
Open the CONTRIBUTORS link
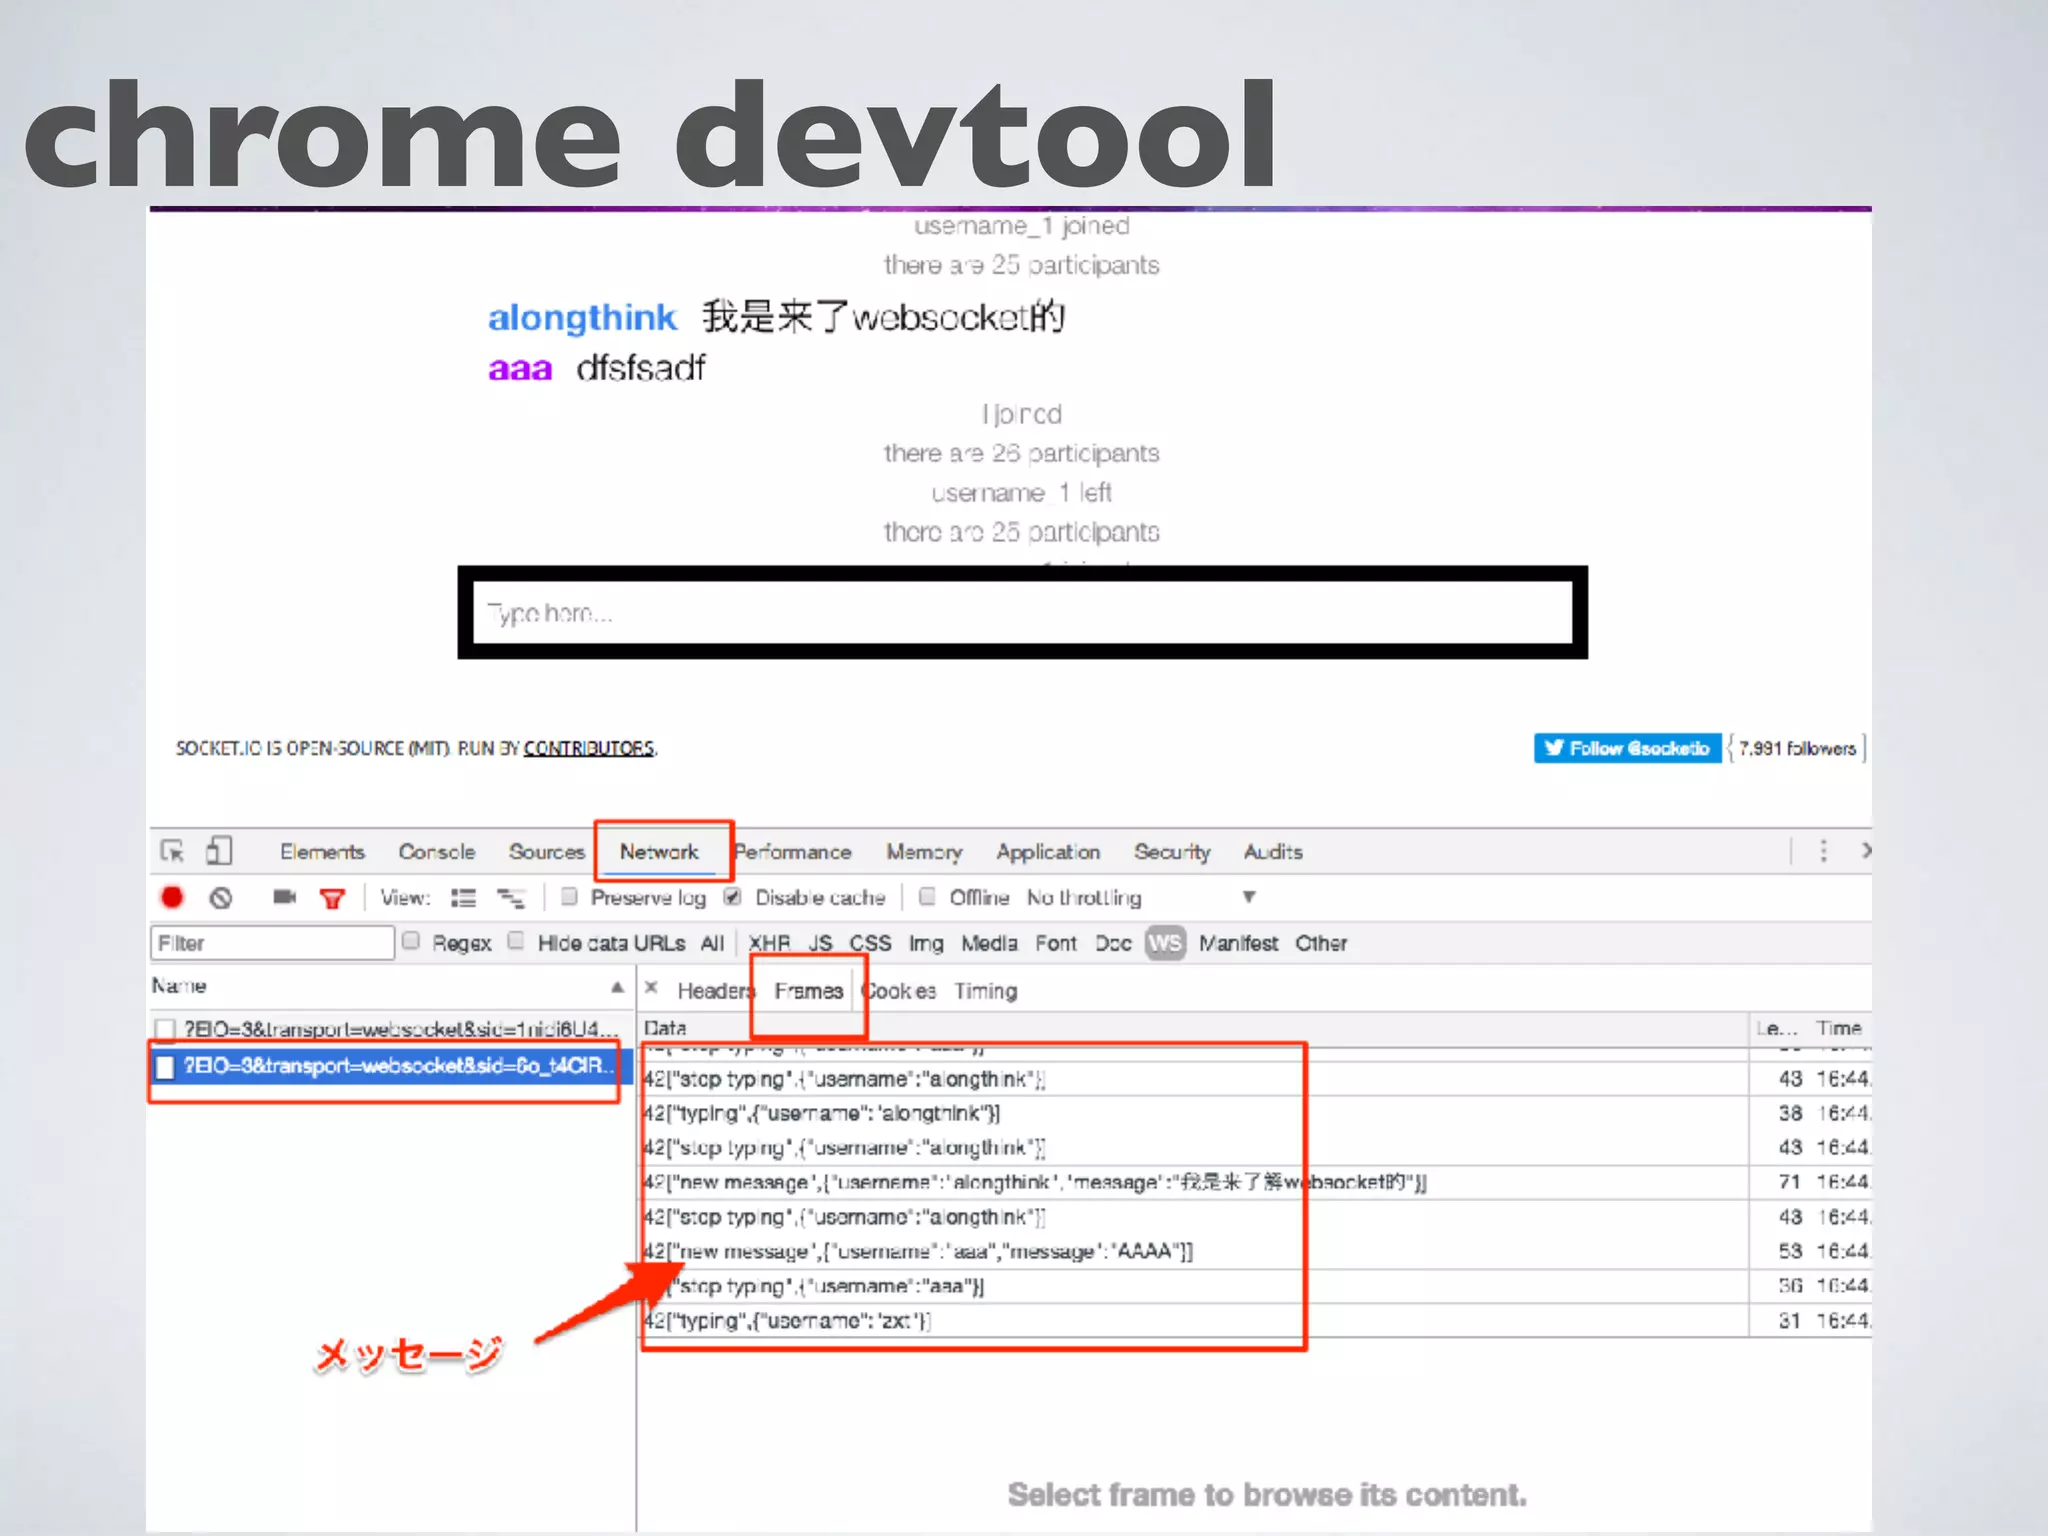coord(589,748)
